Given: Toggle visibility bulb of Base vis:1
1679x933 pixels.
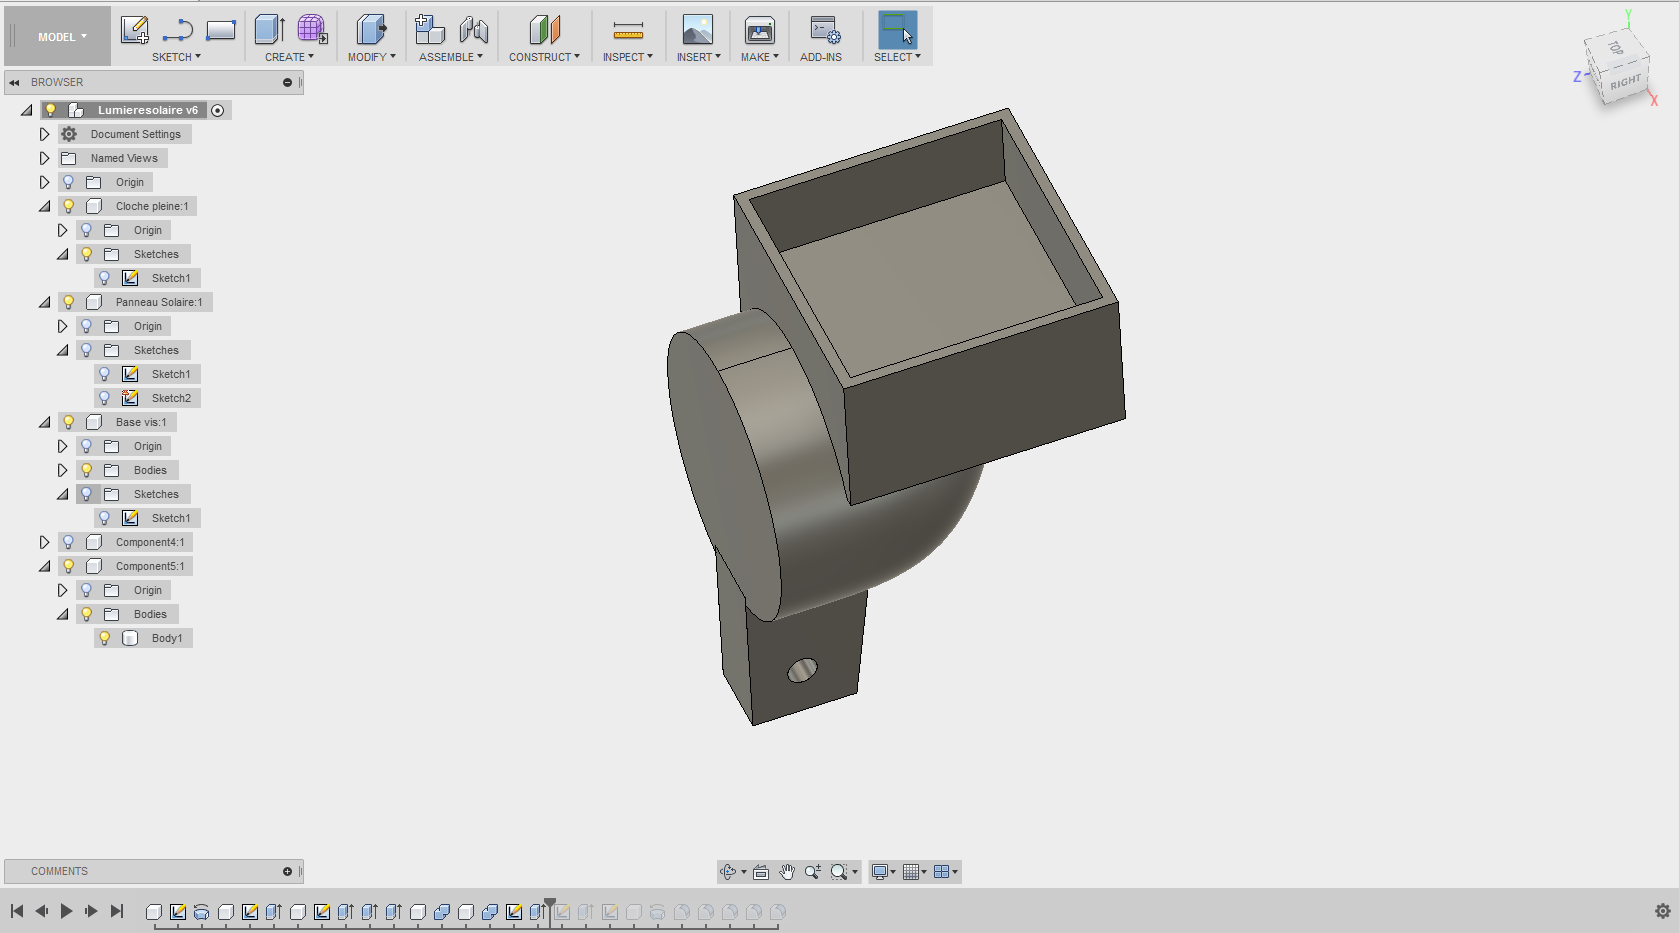Looking at the screenshot, I should [x=68, y=422].
